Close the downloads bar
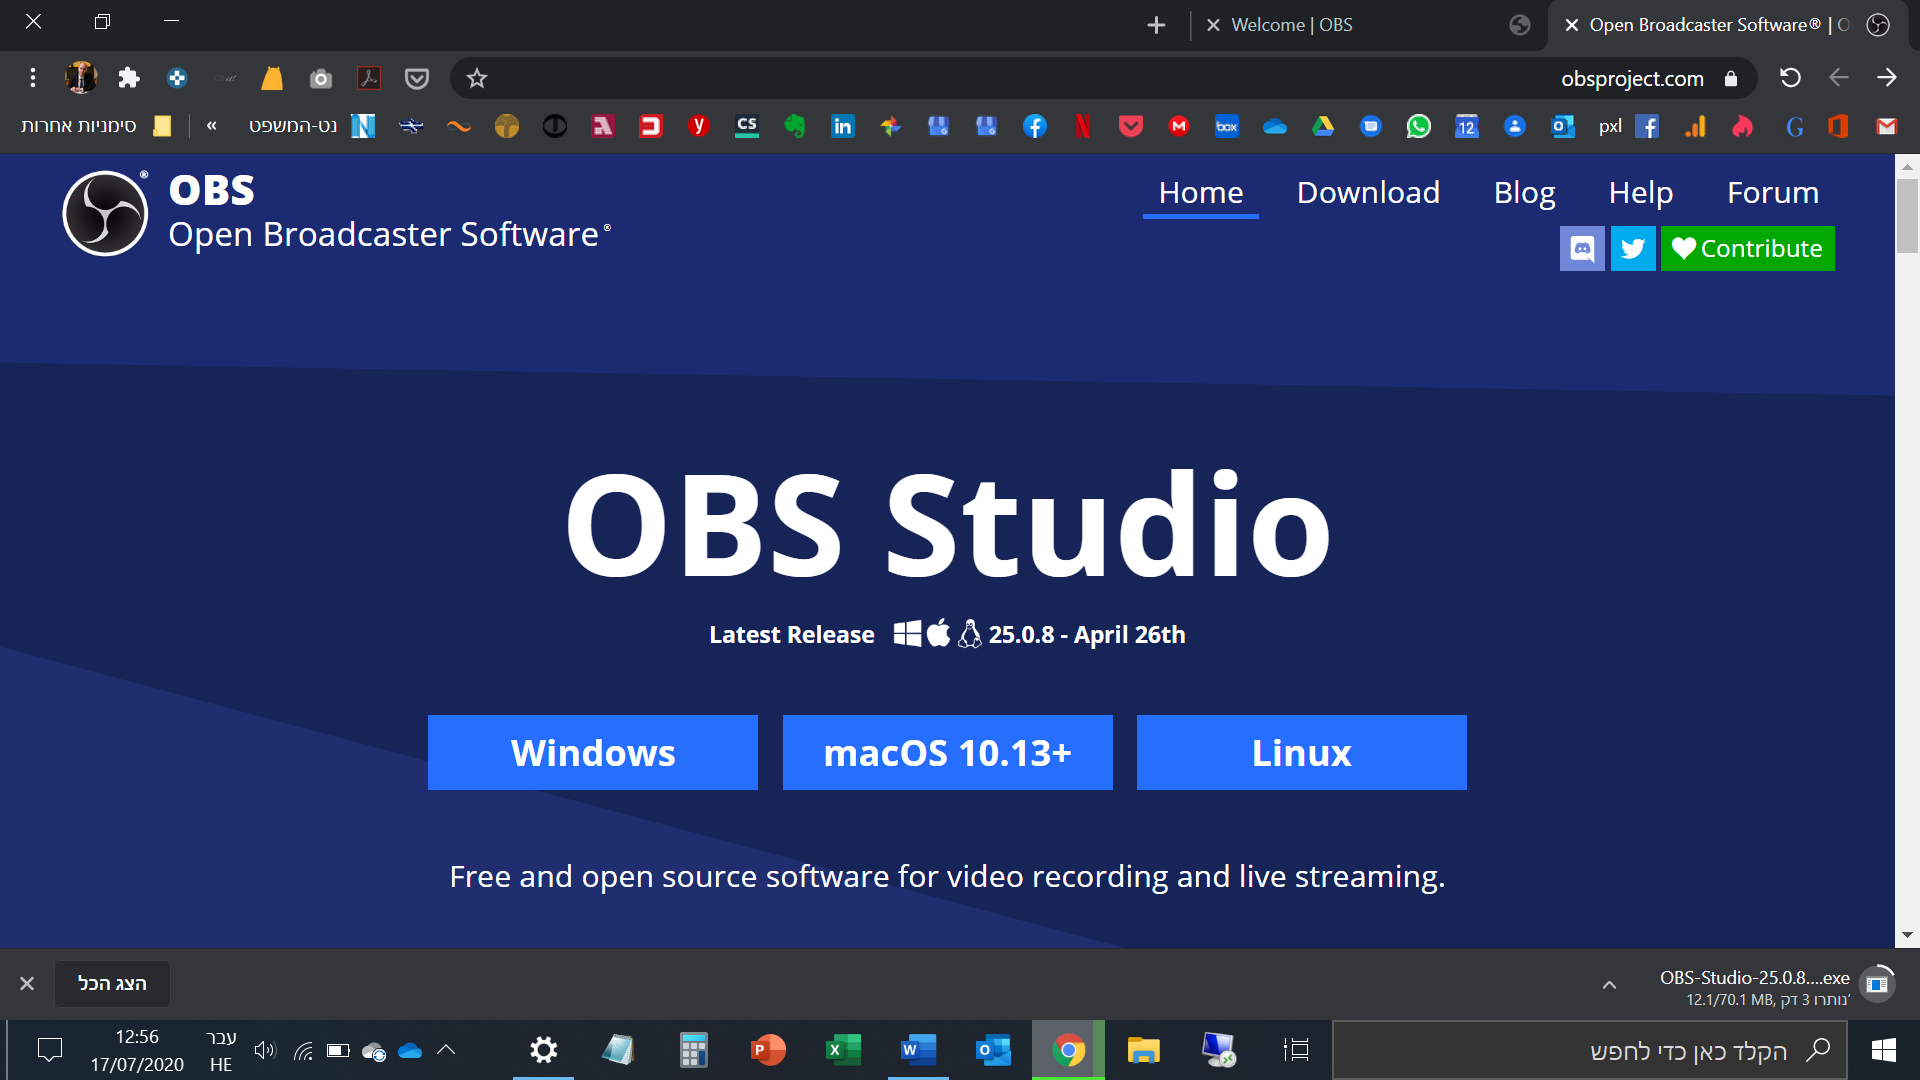The width and height of the screenshot is (1920, 1080). (27, 984)
